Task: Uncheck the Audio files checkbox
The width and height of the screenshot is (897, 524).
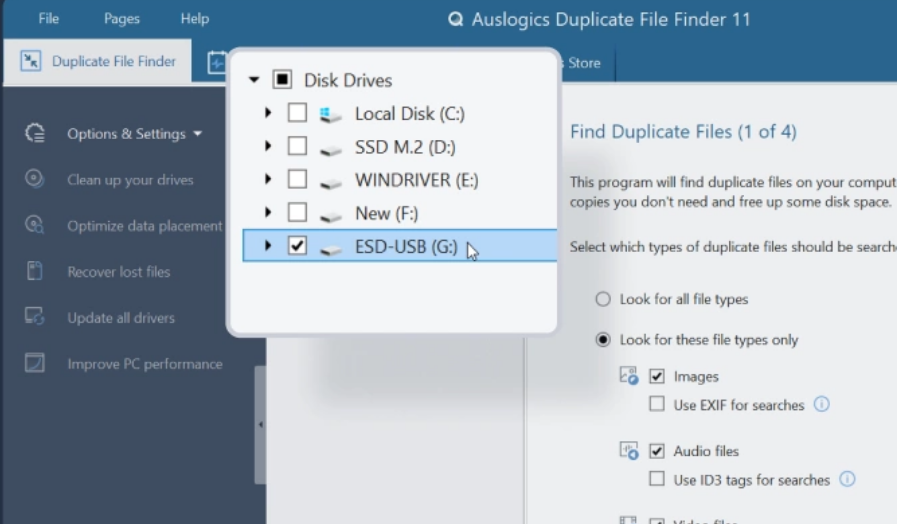Action: click(657, 451)
